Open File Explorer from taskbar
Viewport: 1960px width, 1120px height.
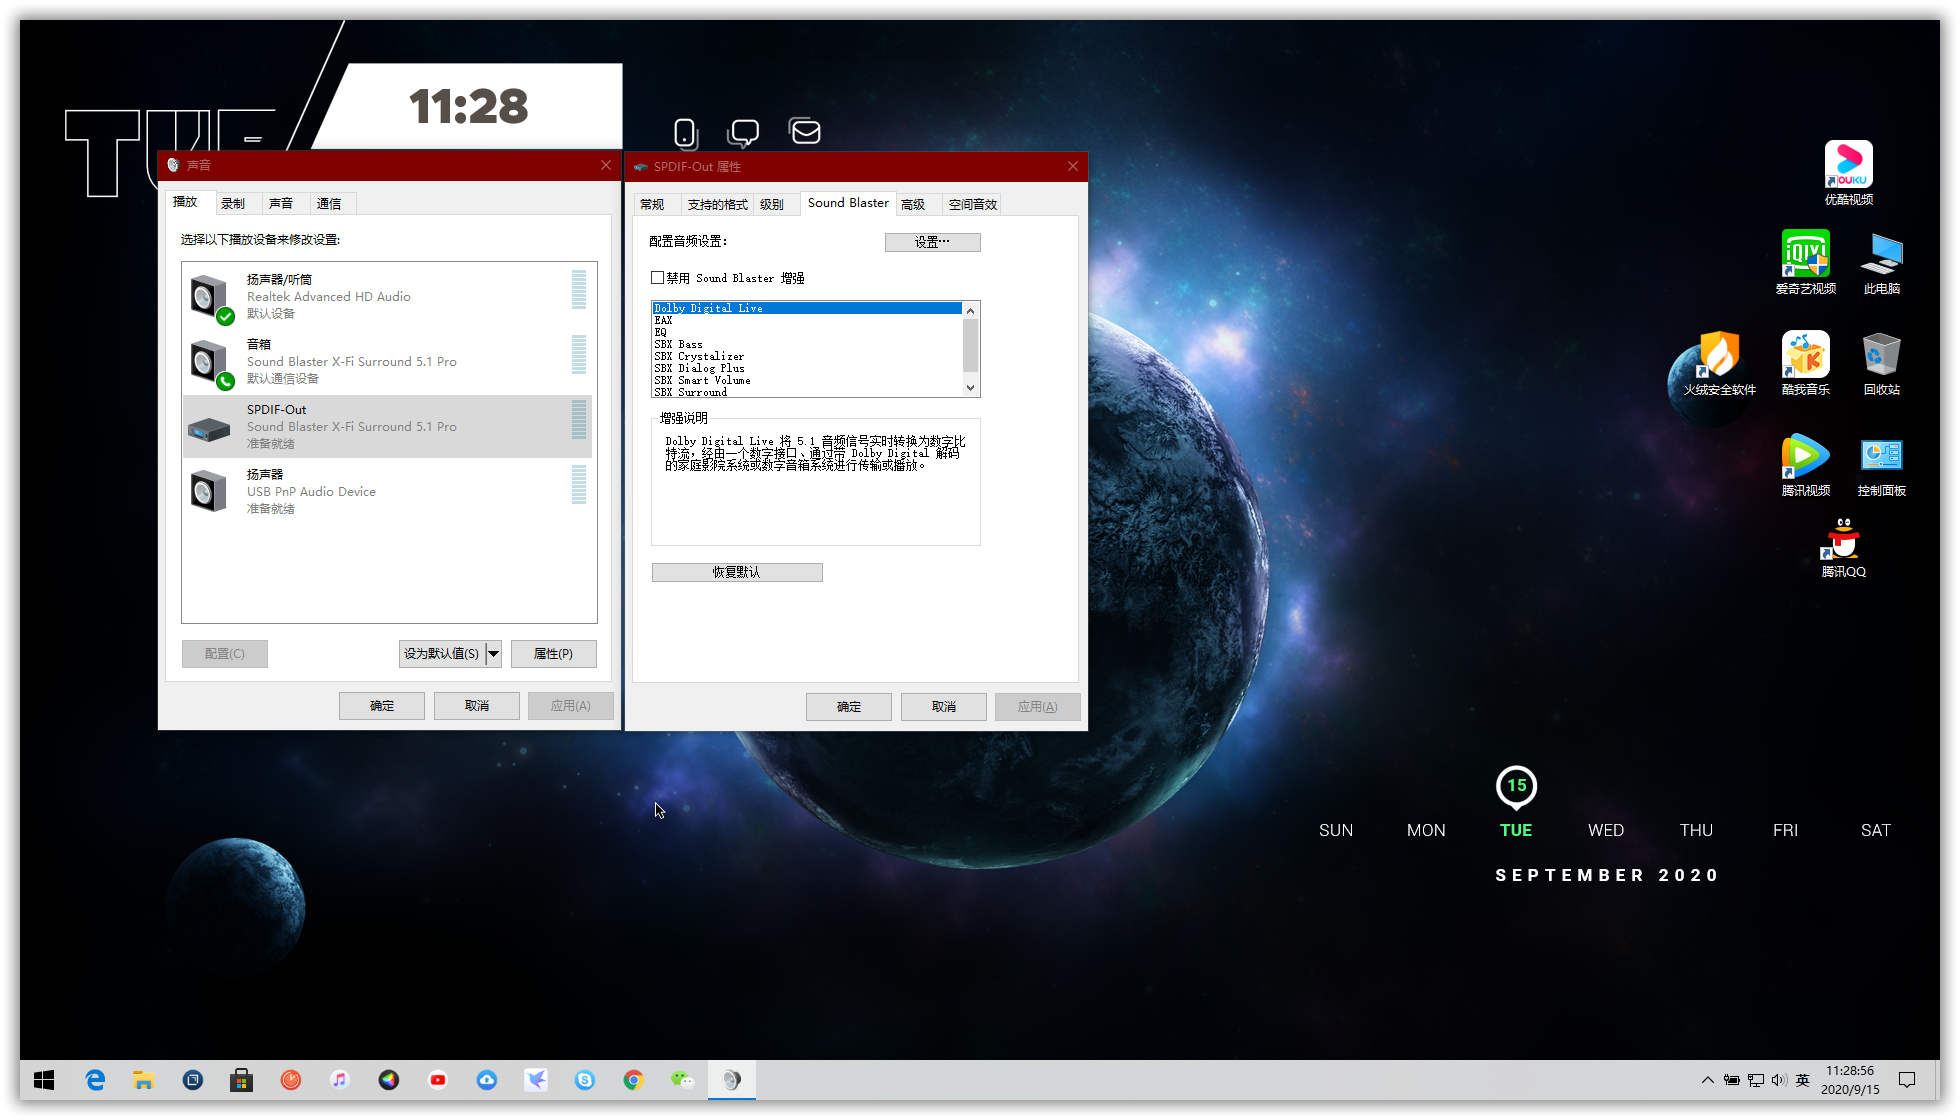[x=144, y=1080]
